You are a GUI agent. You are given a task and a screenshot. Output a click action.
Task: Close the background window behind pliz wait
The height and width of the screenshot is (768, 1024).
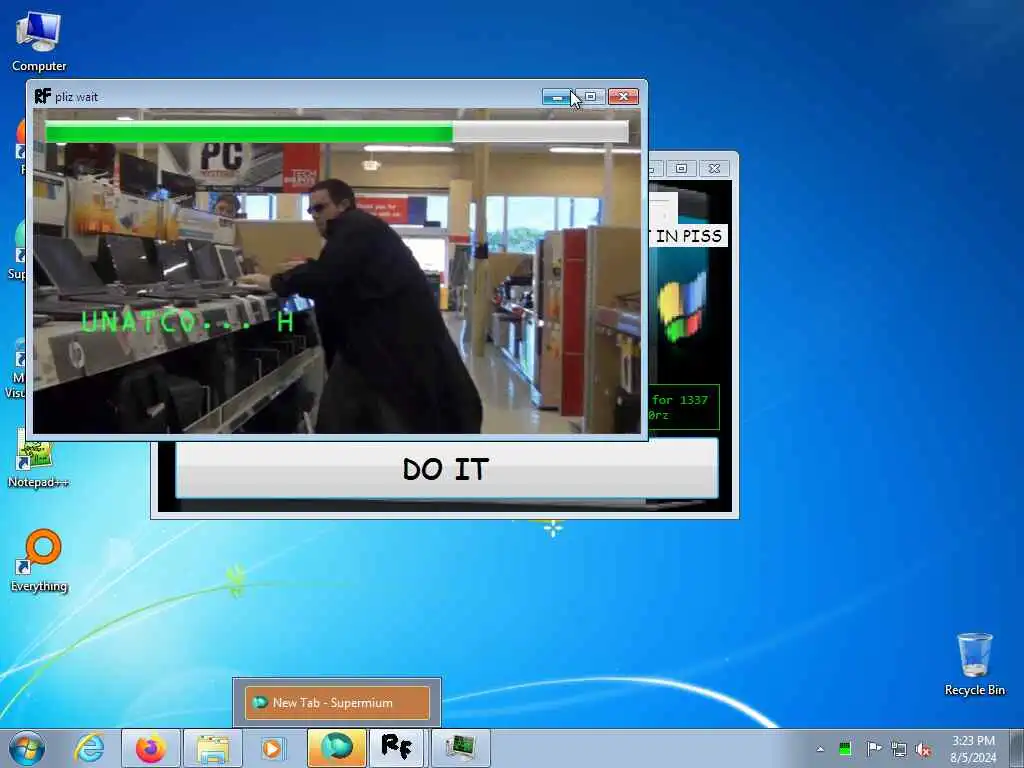click(x=714, y=168)
